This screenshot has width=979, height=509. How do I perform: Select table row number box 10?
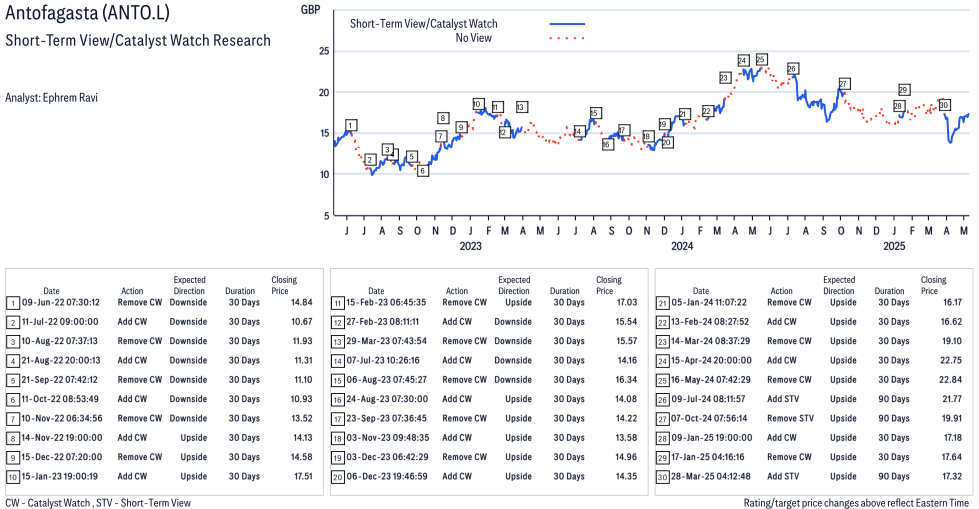pyautogui.click(x=13, y=477)
